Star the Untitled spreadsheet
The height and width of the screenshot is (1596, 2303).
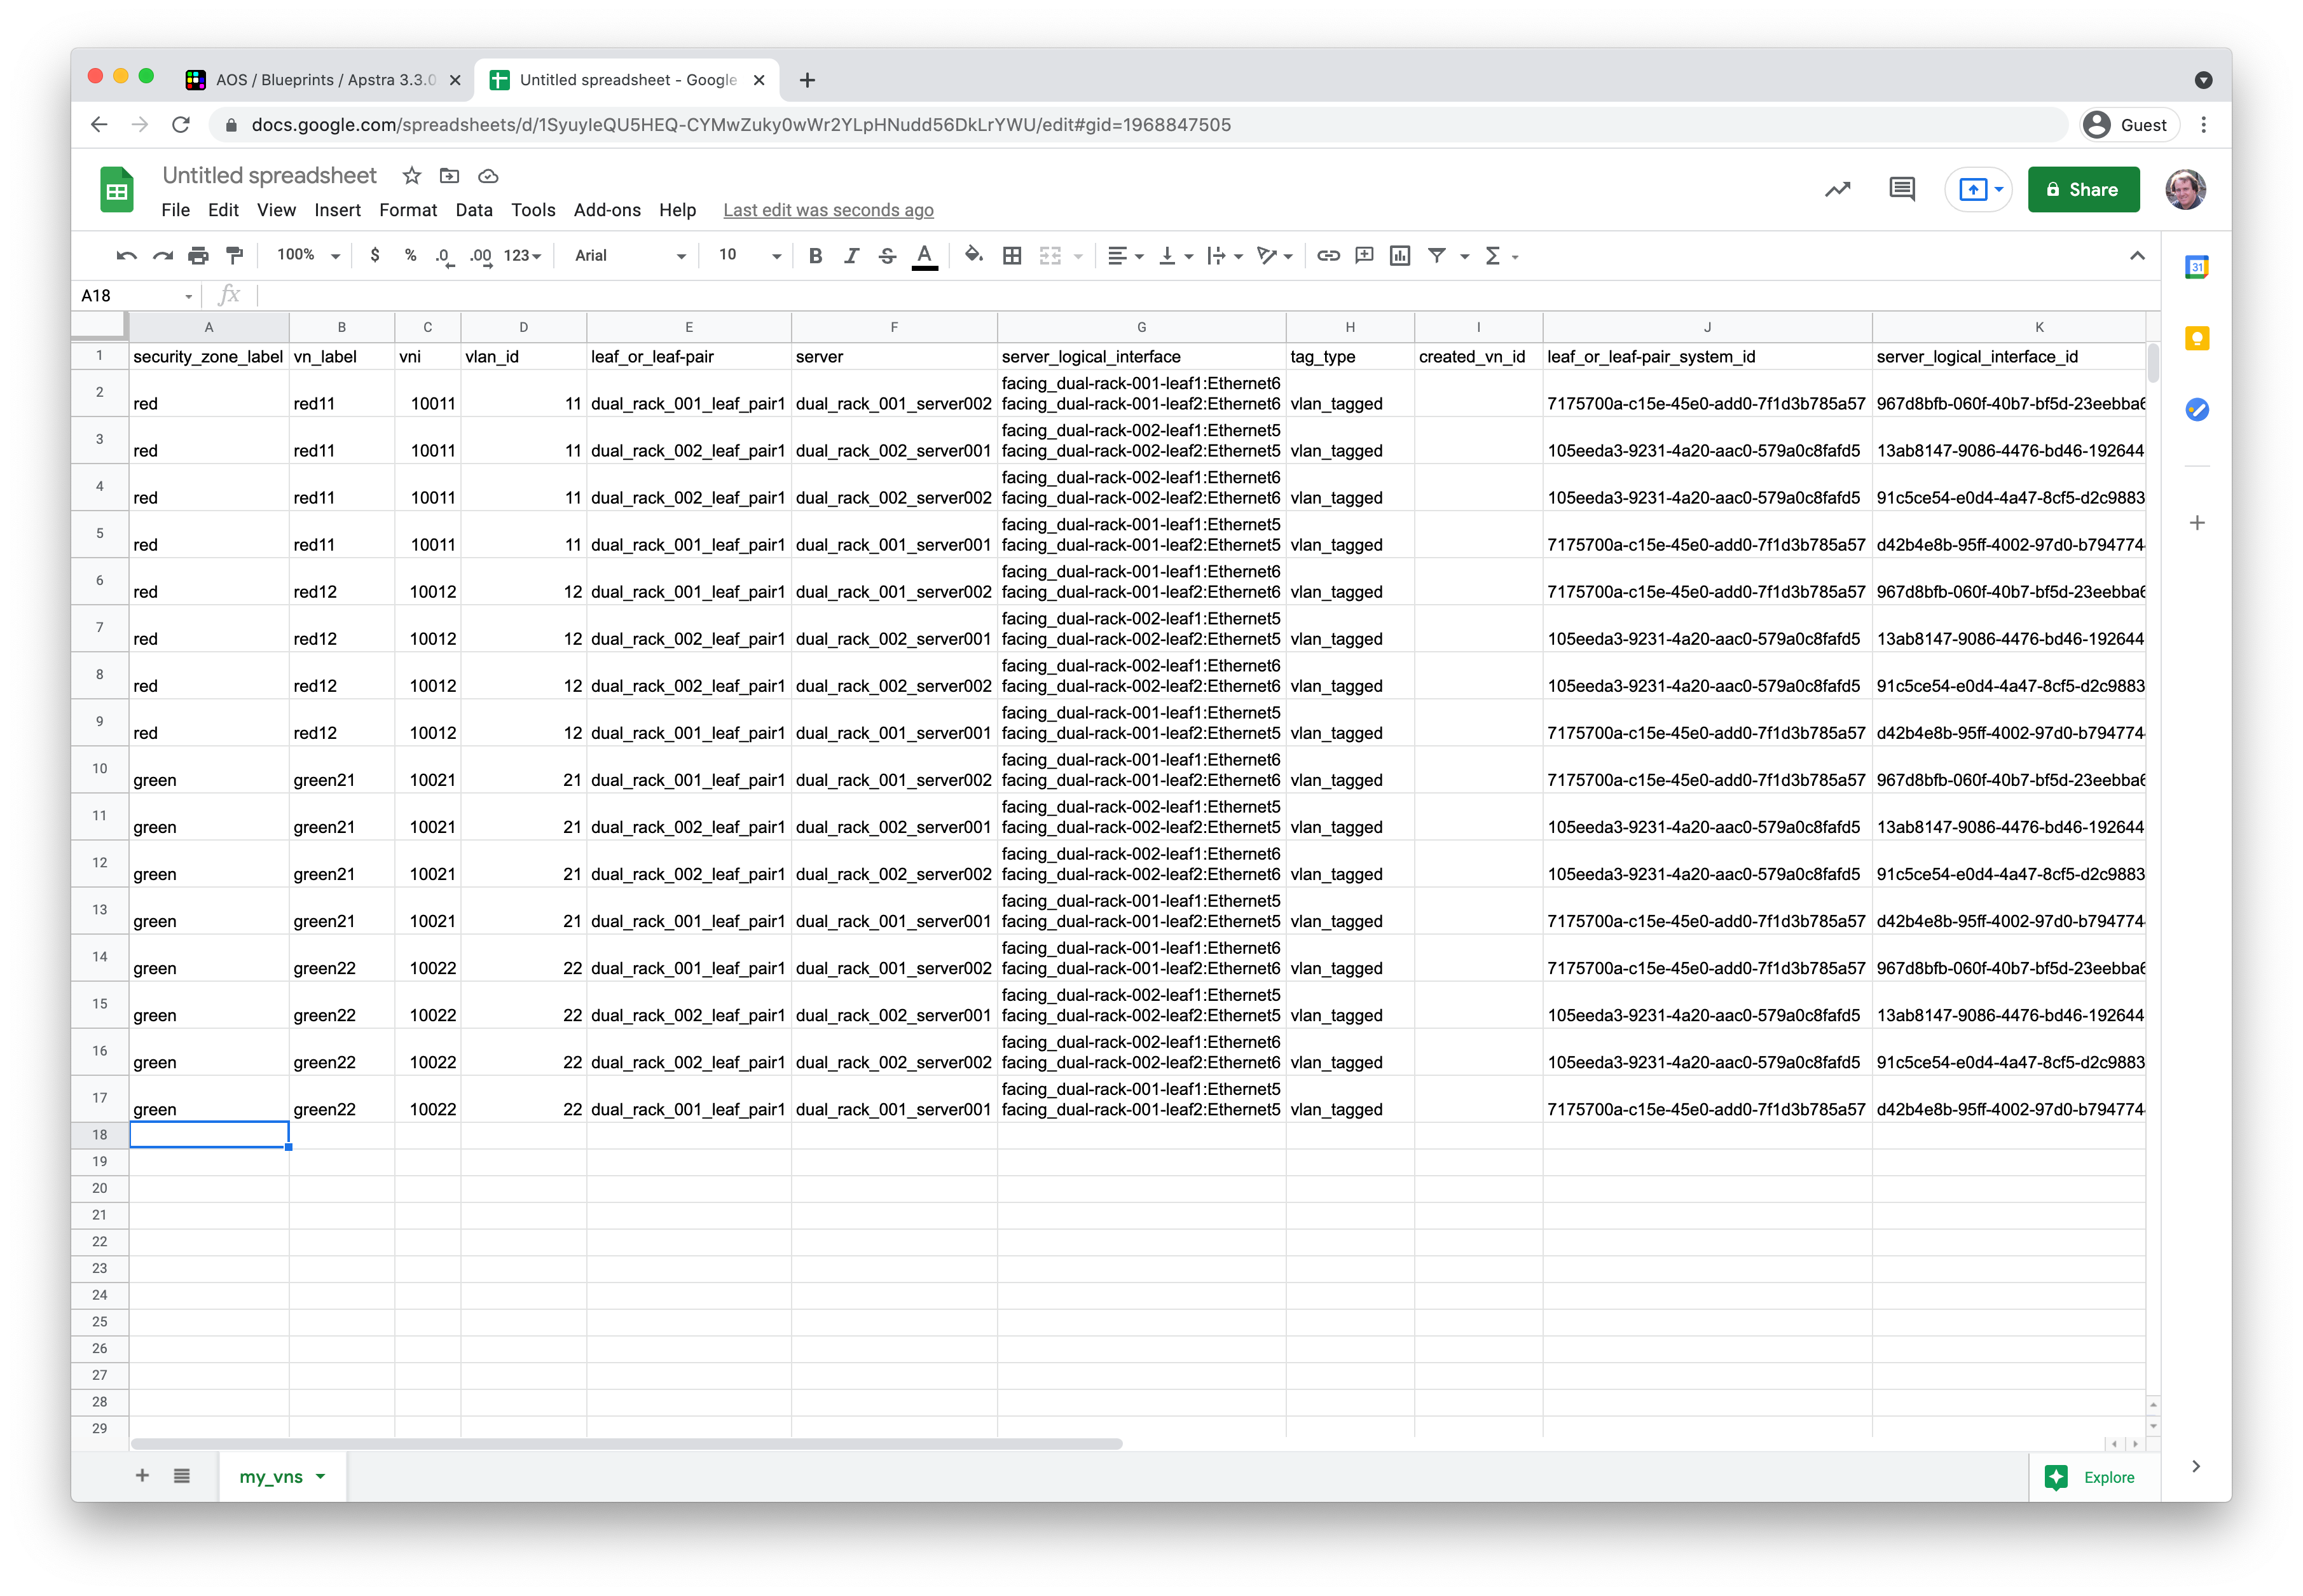pyautogui.click(x=411, y=176)
